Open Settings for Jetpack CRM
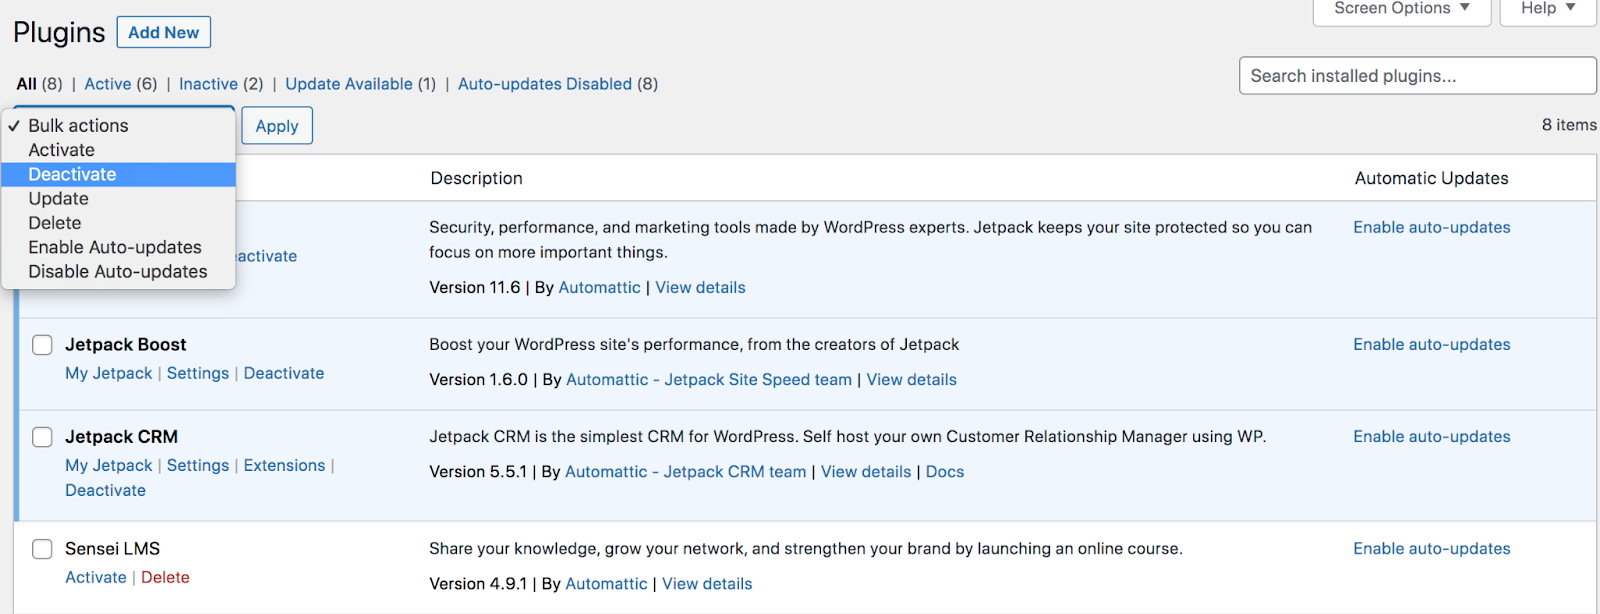 (x=198, y=465)
